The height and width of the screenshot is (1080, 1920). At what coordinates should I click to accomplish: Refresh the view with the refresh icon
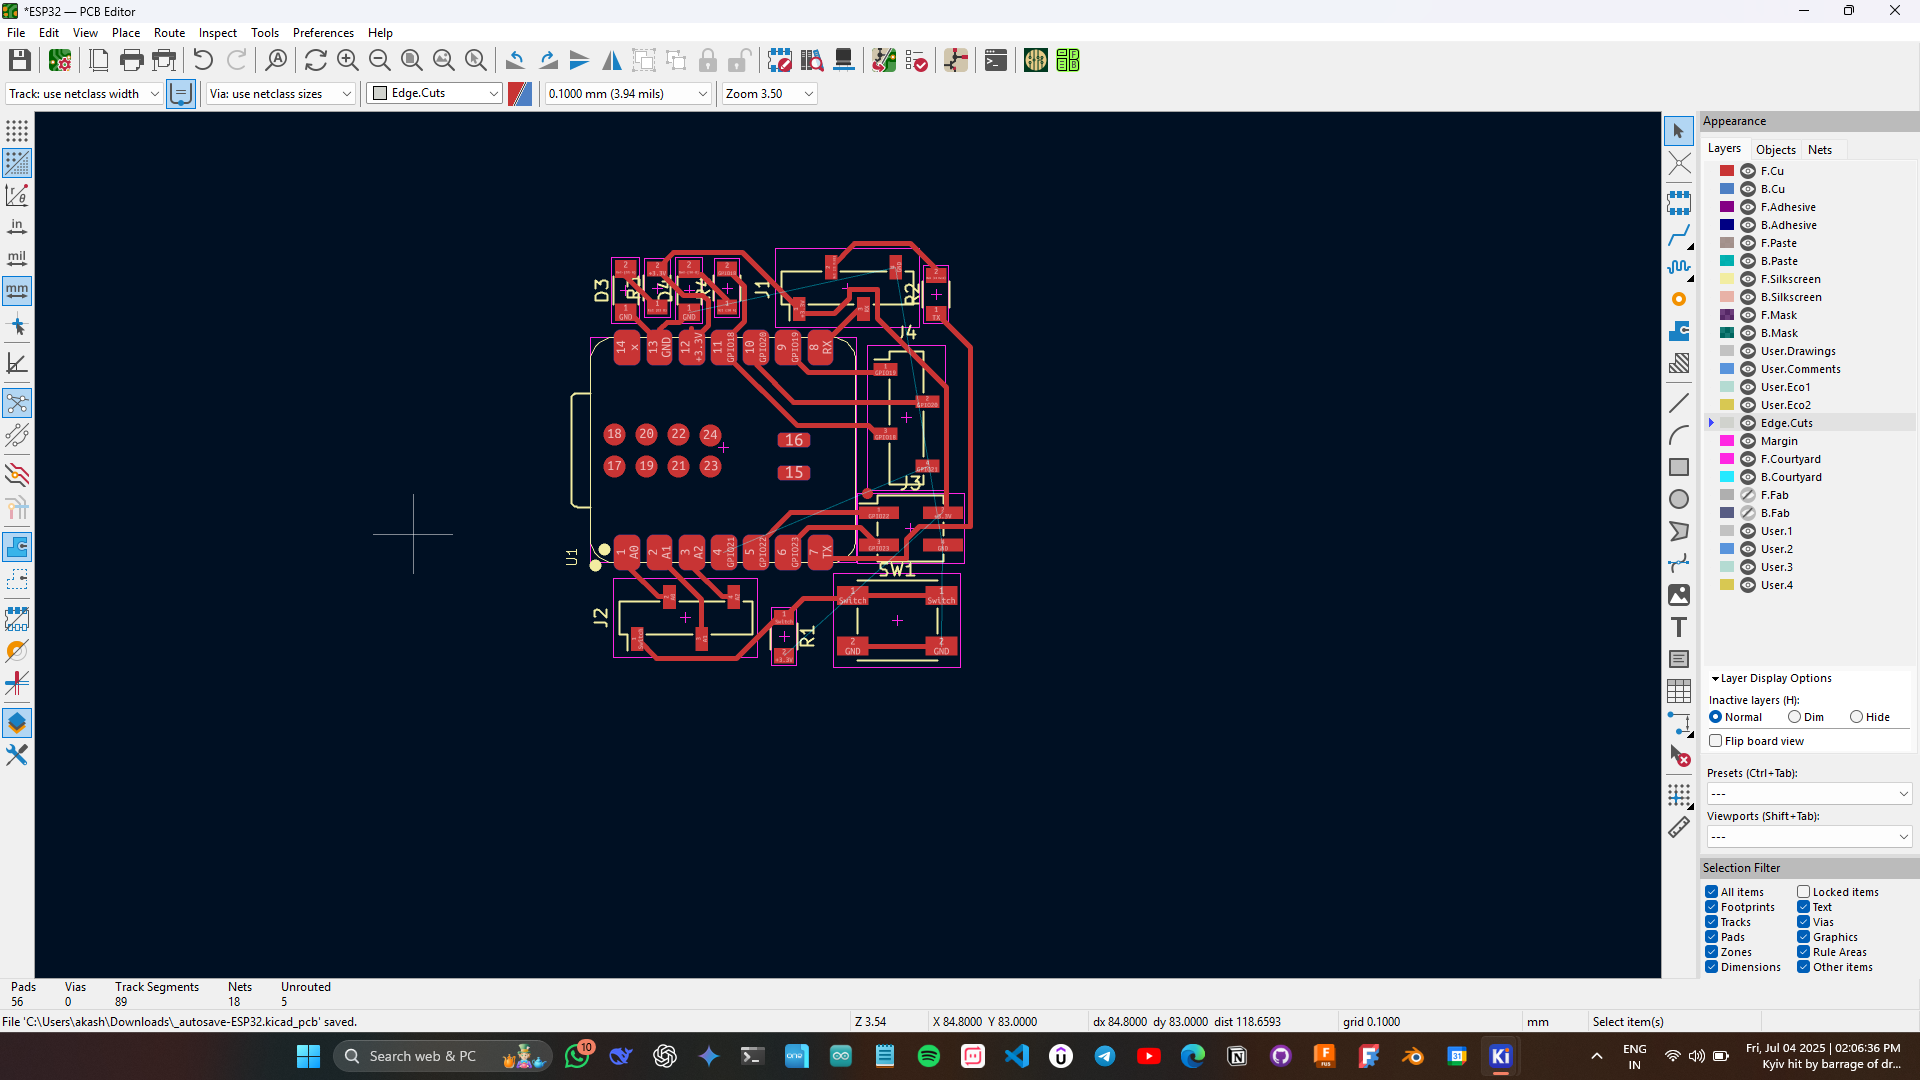(315, 61)
